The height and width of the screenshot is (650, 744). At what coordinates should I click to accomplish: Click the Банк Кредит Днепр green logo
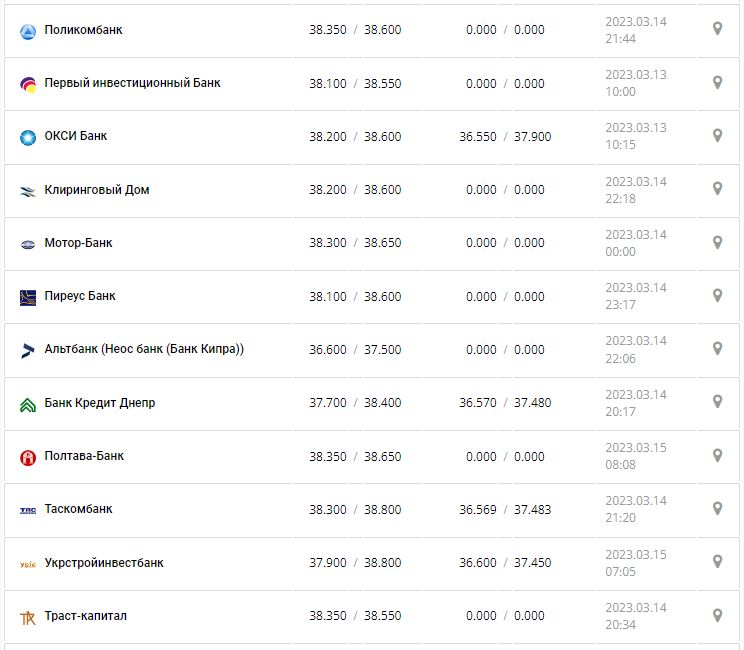point(28,404)
